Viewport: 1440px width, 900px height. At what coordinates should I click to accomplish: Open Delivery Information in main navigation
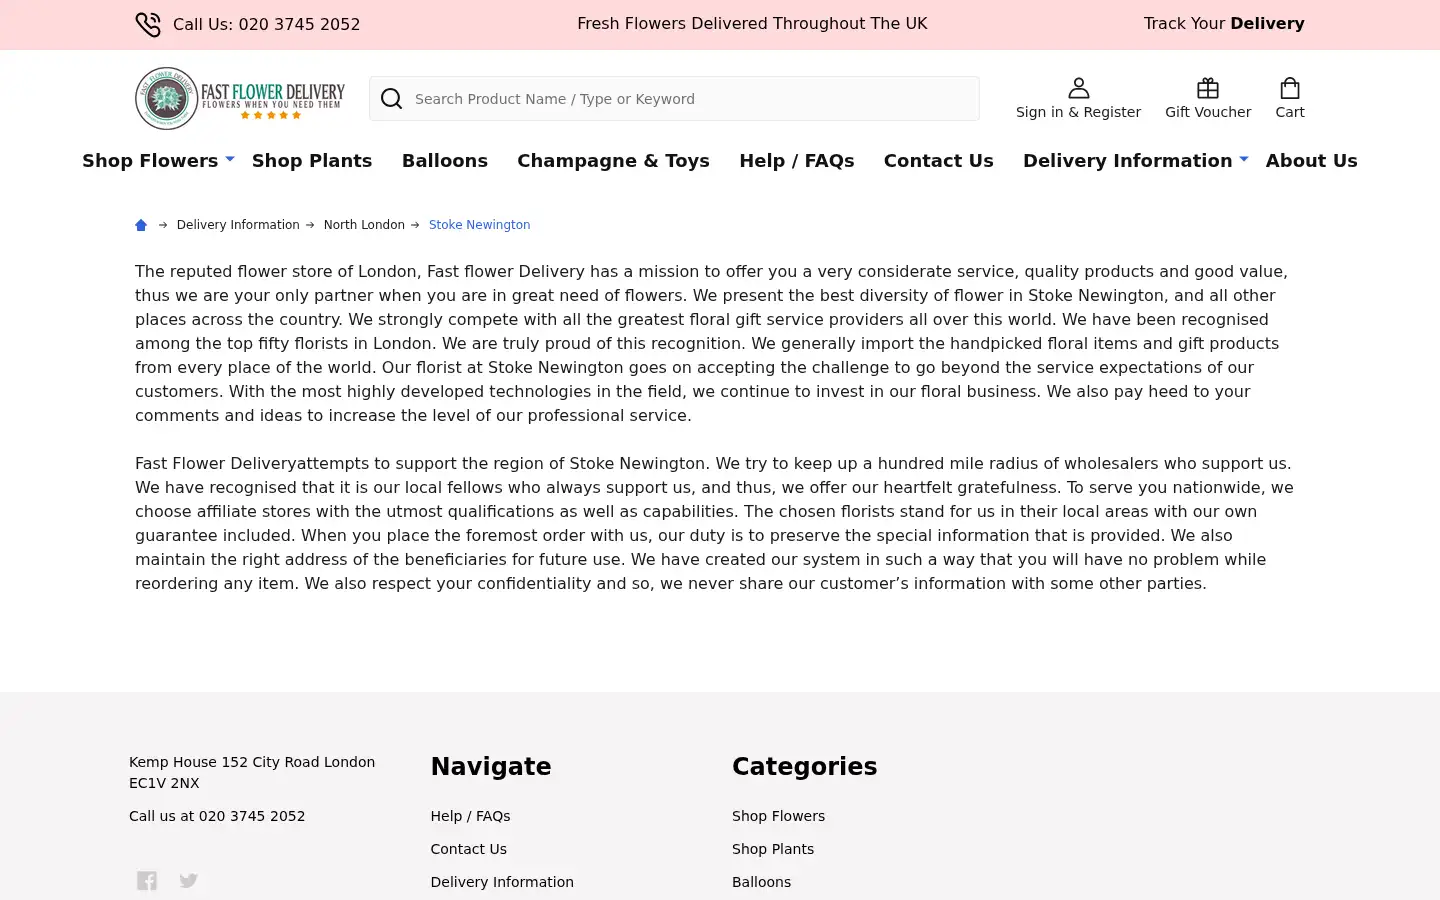(x=1128, y=161)
